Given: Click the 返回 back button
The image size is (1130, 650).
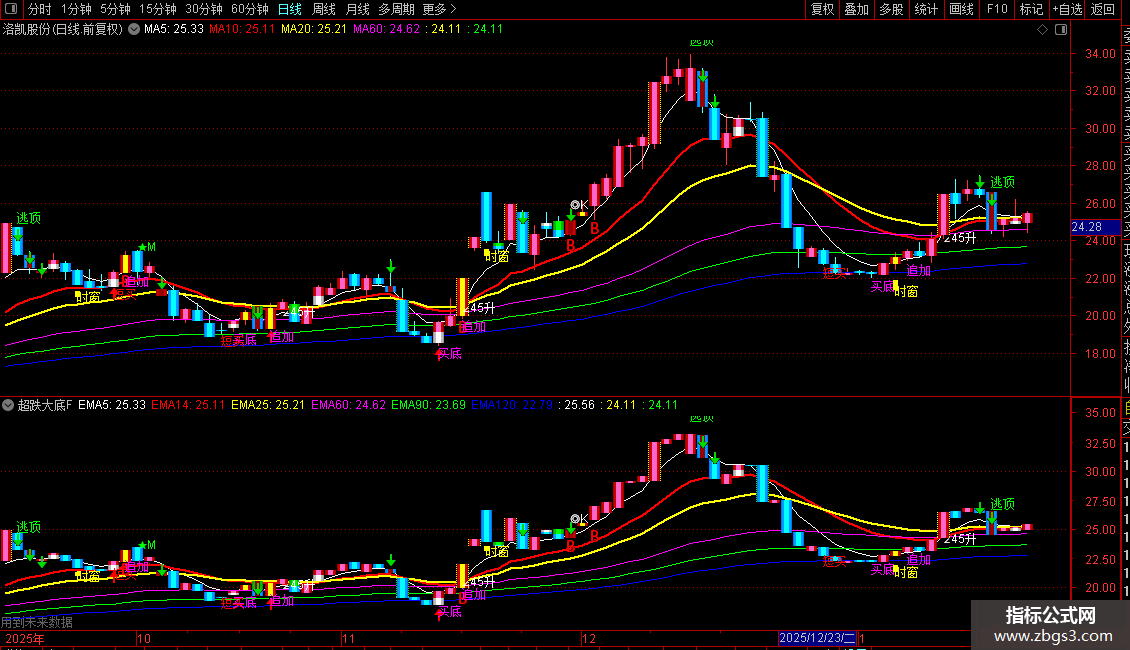Looking at the screenshot, I should tap(1103, 9).
